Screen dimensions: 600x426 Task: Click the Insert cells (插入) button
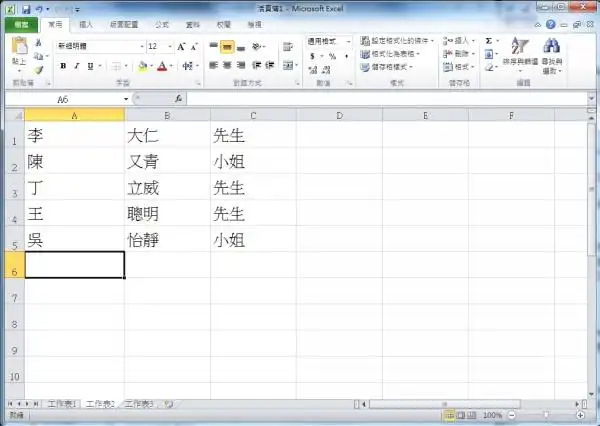click(459, 41)
